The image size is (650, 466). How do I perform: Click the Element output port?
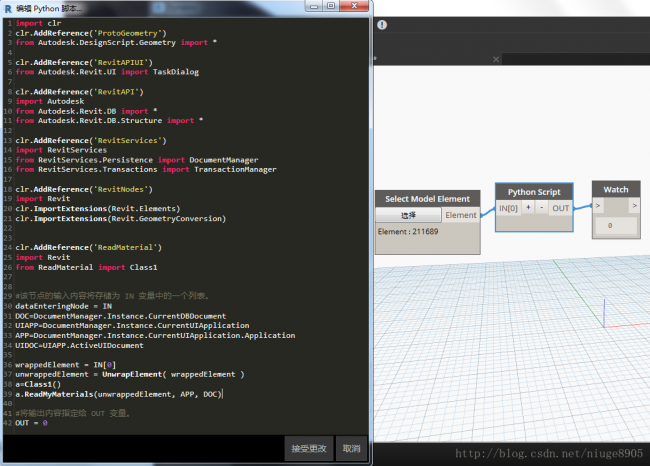pyautogui.click(x=461, y=215)
